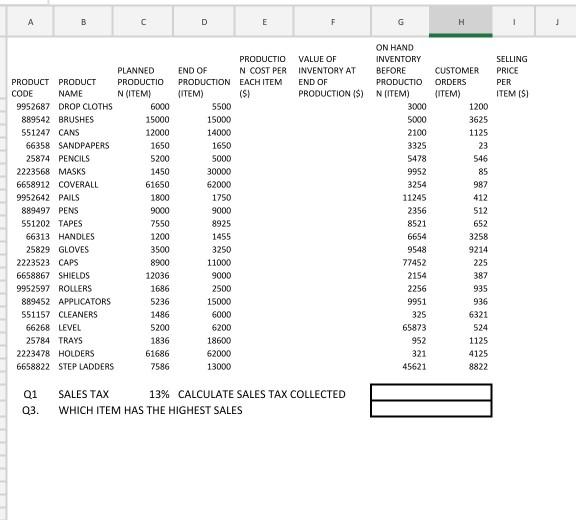
Task: Select the PAILS product name cell
Action: (x=69, y=198)
